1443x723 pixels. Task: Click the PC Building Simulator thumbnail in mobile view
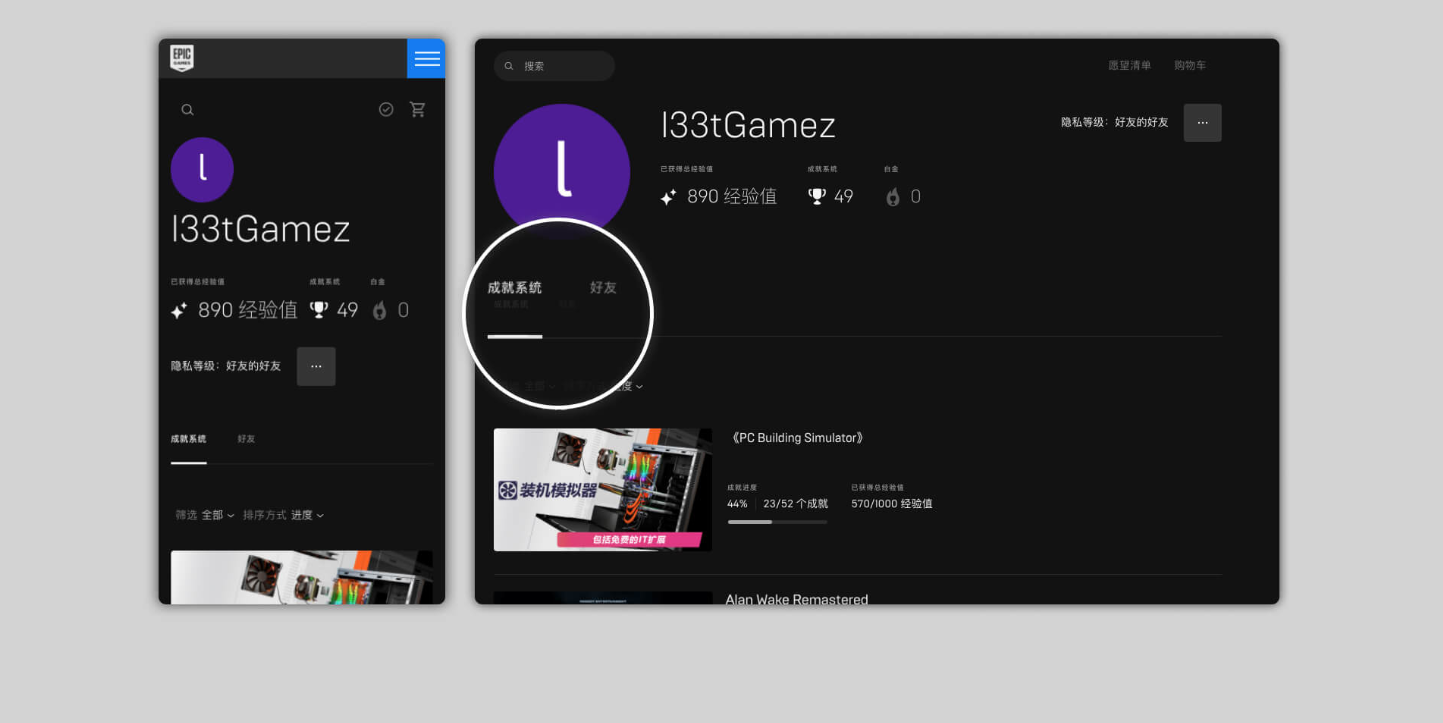(302, 577)
